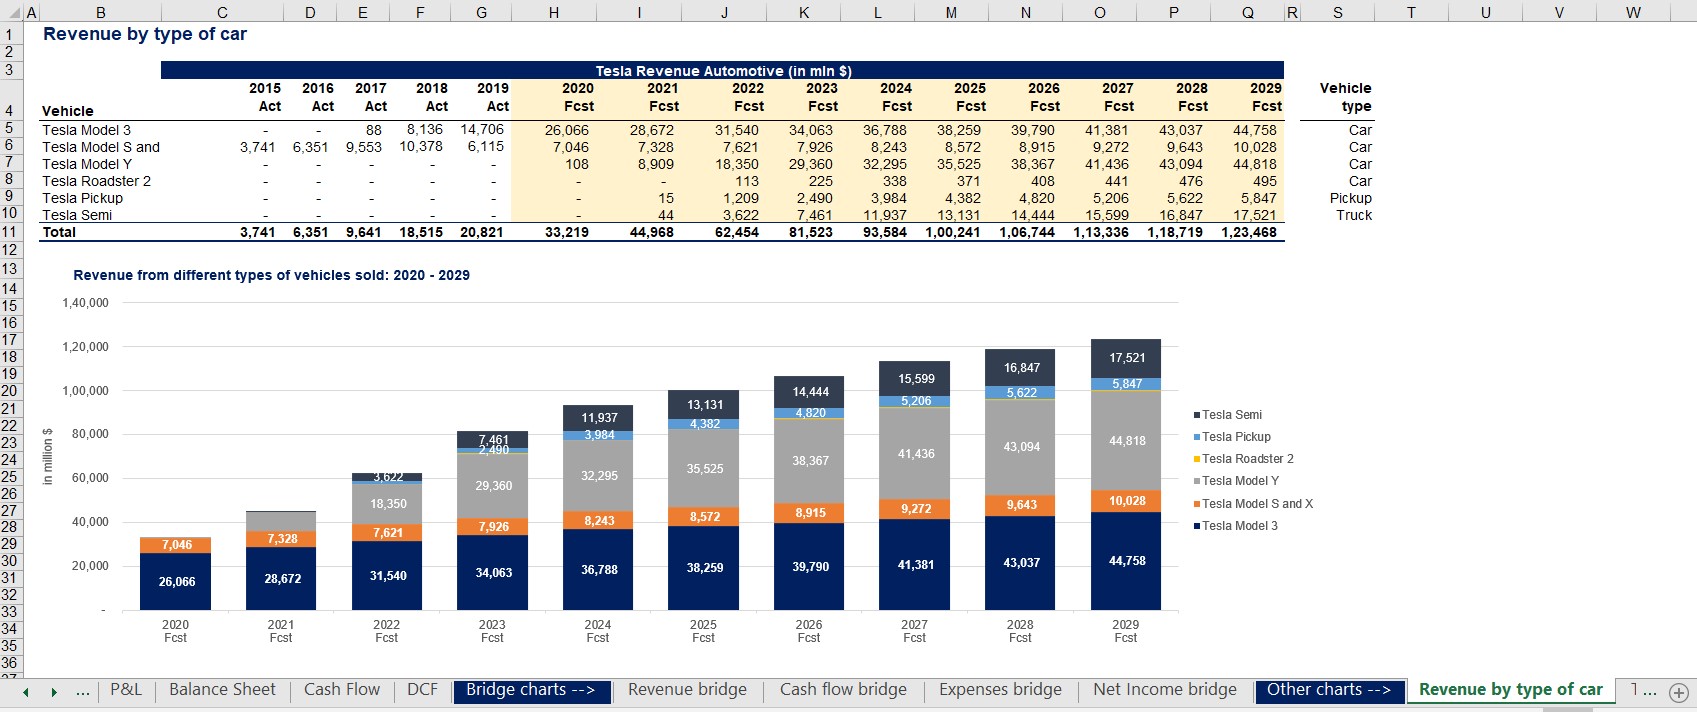Select the 2020 Model 3 bar segment 26,066
The image size is (1697, 712).
tap(176, 582)
